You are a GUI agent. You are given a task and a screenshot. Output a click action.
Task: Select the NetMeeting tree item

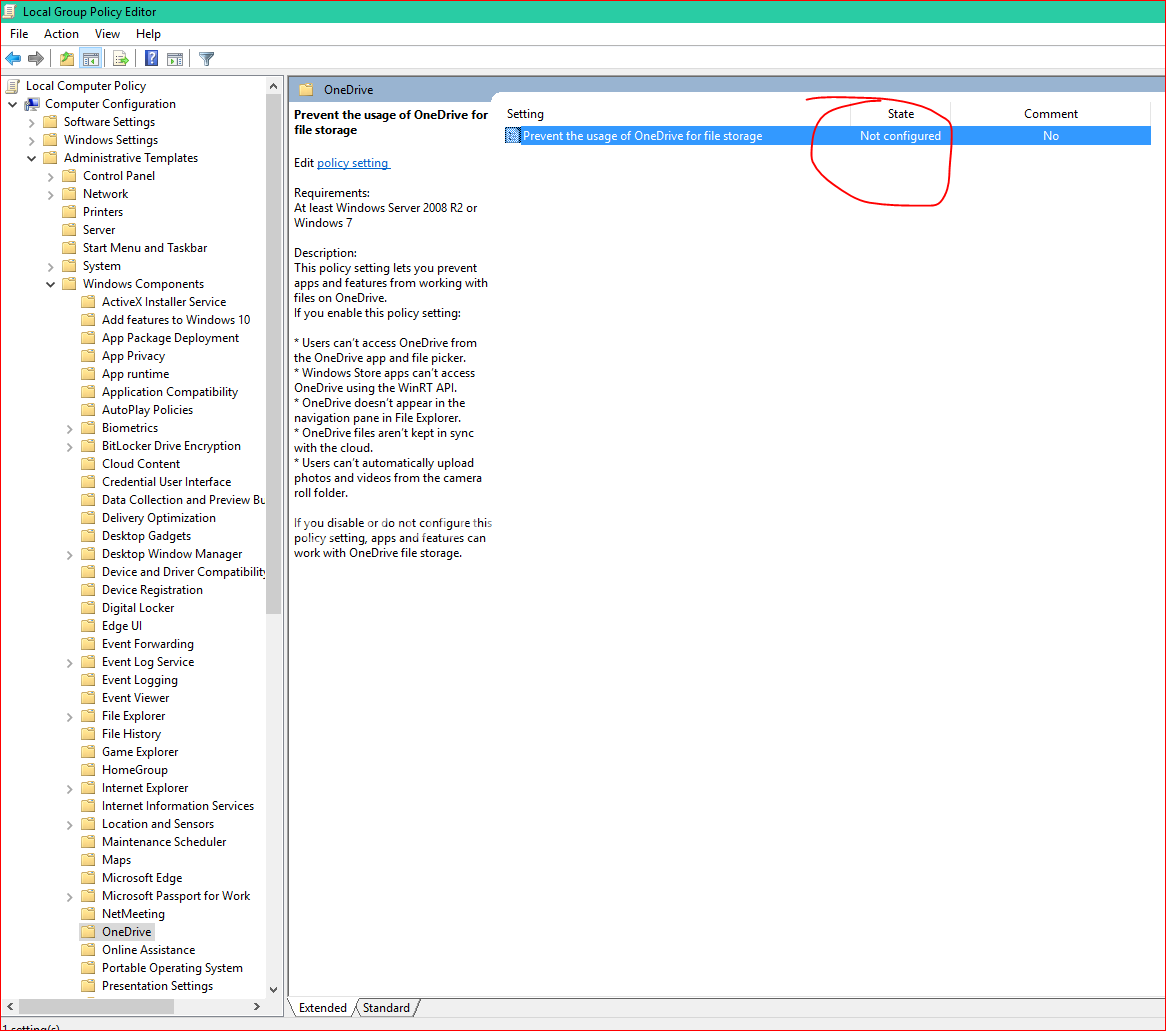coord(133,914)
